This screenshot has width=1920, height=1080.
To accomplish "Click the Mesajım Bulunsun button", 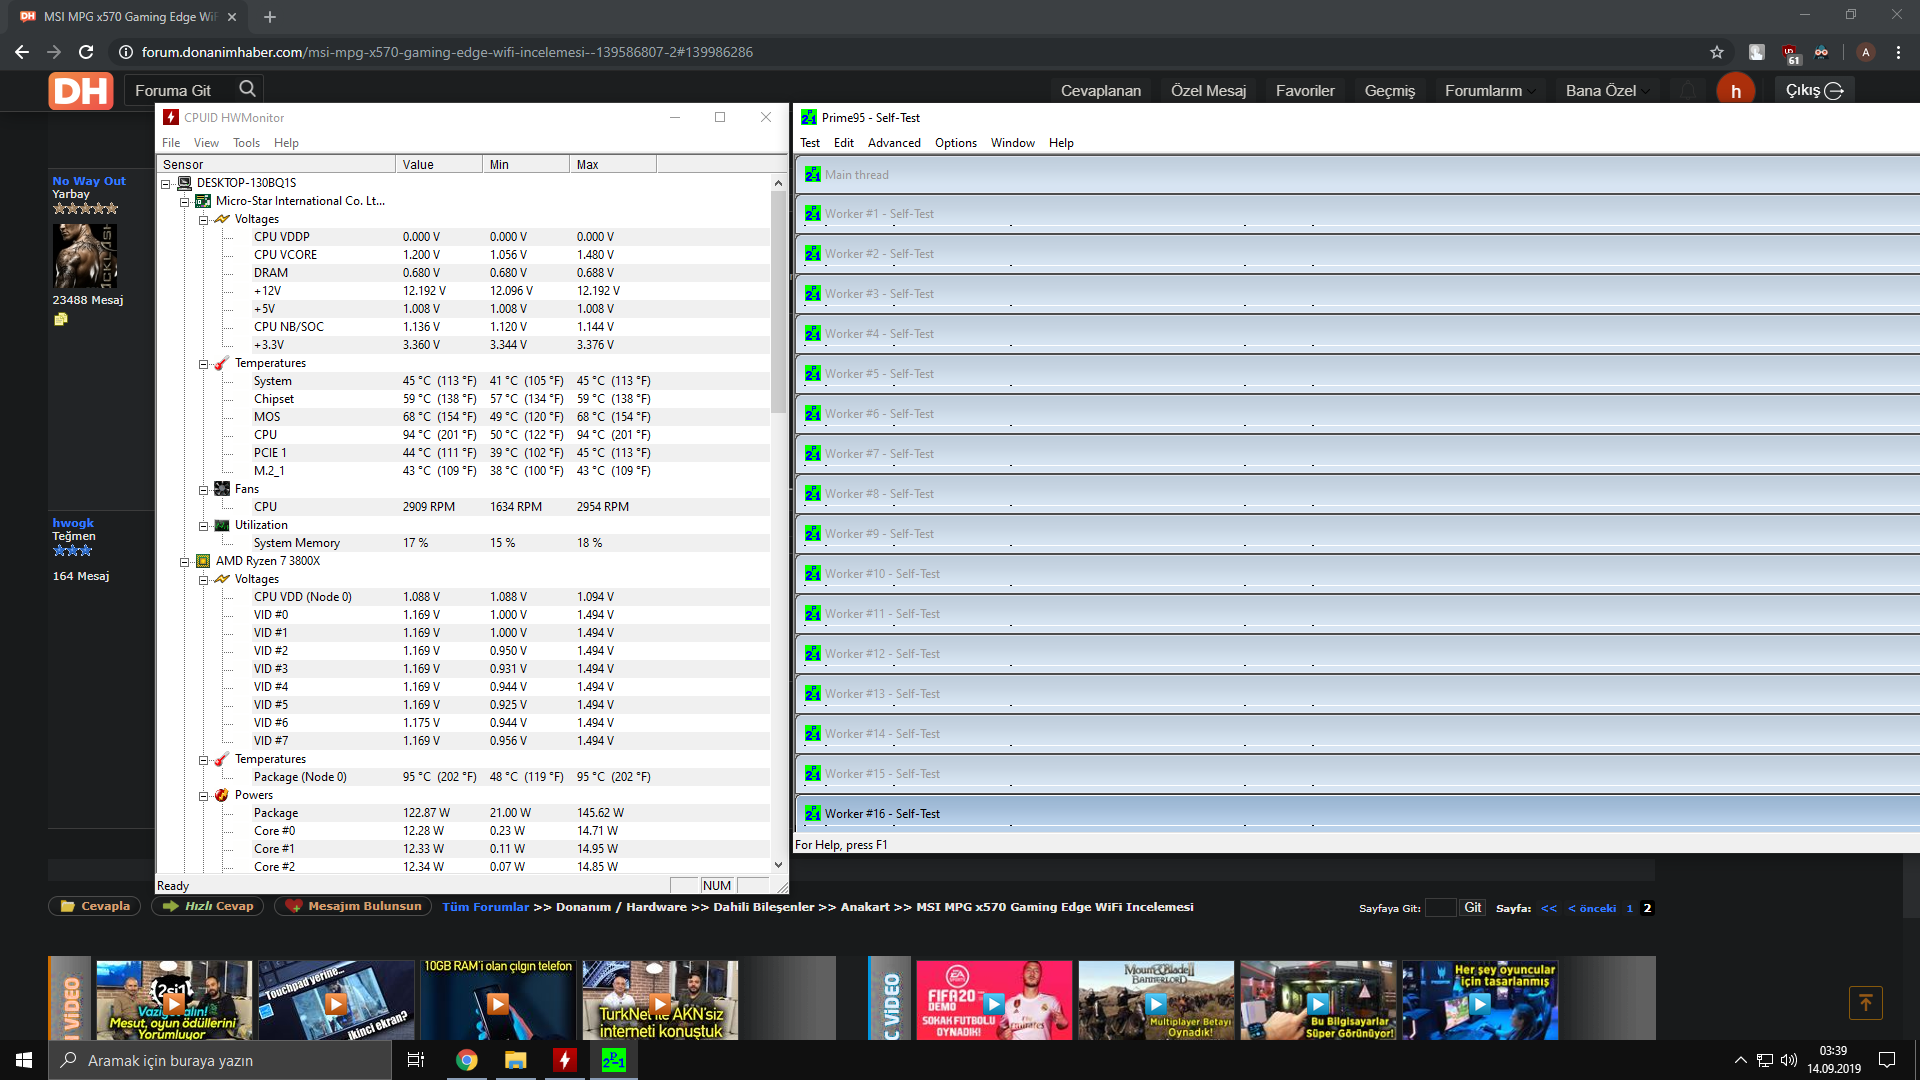I will 353,906.
